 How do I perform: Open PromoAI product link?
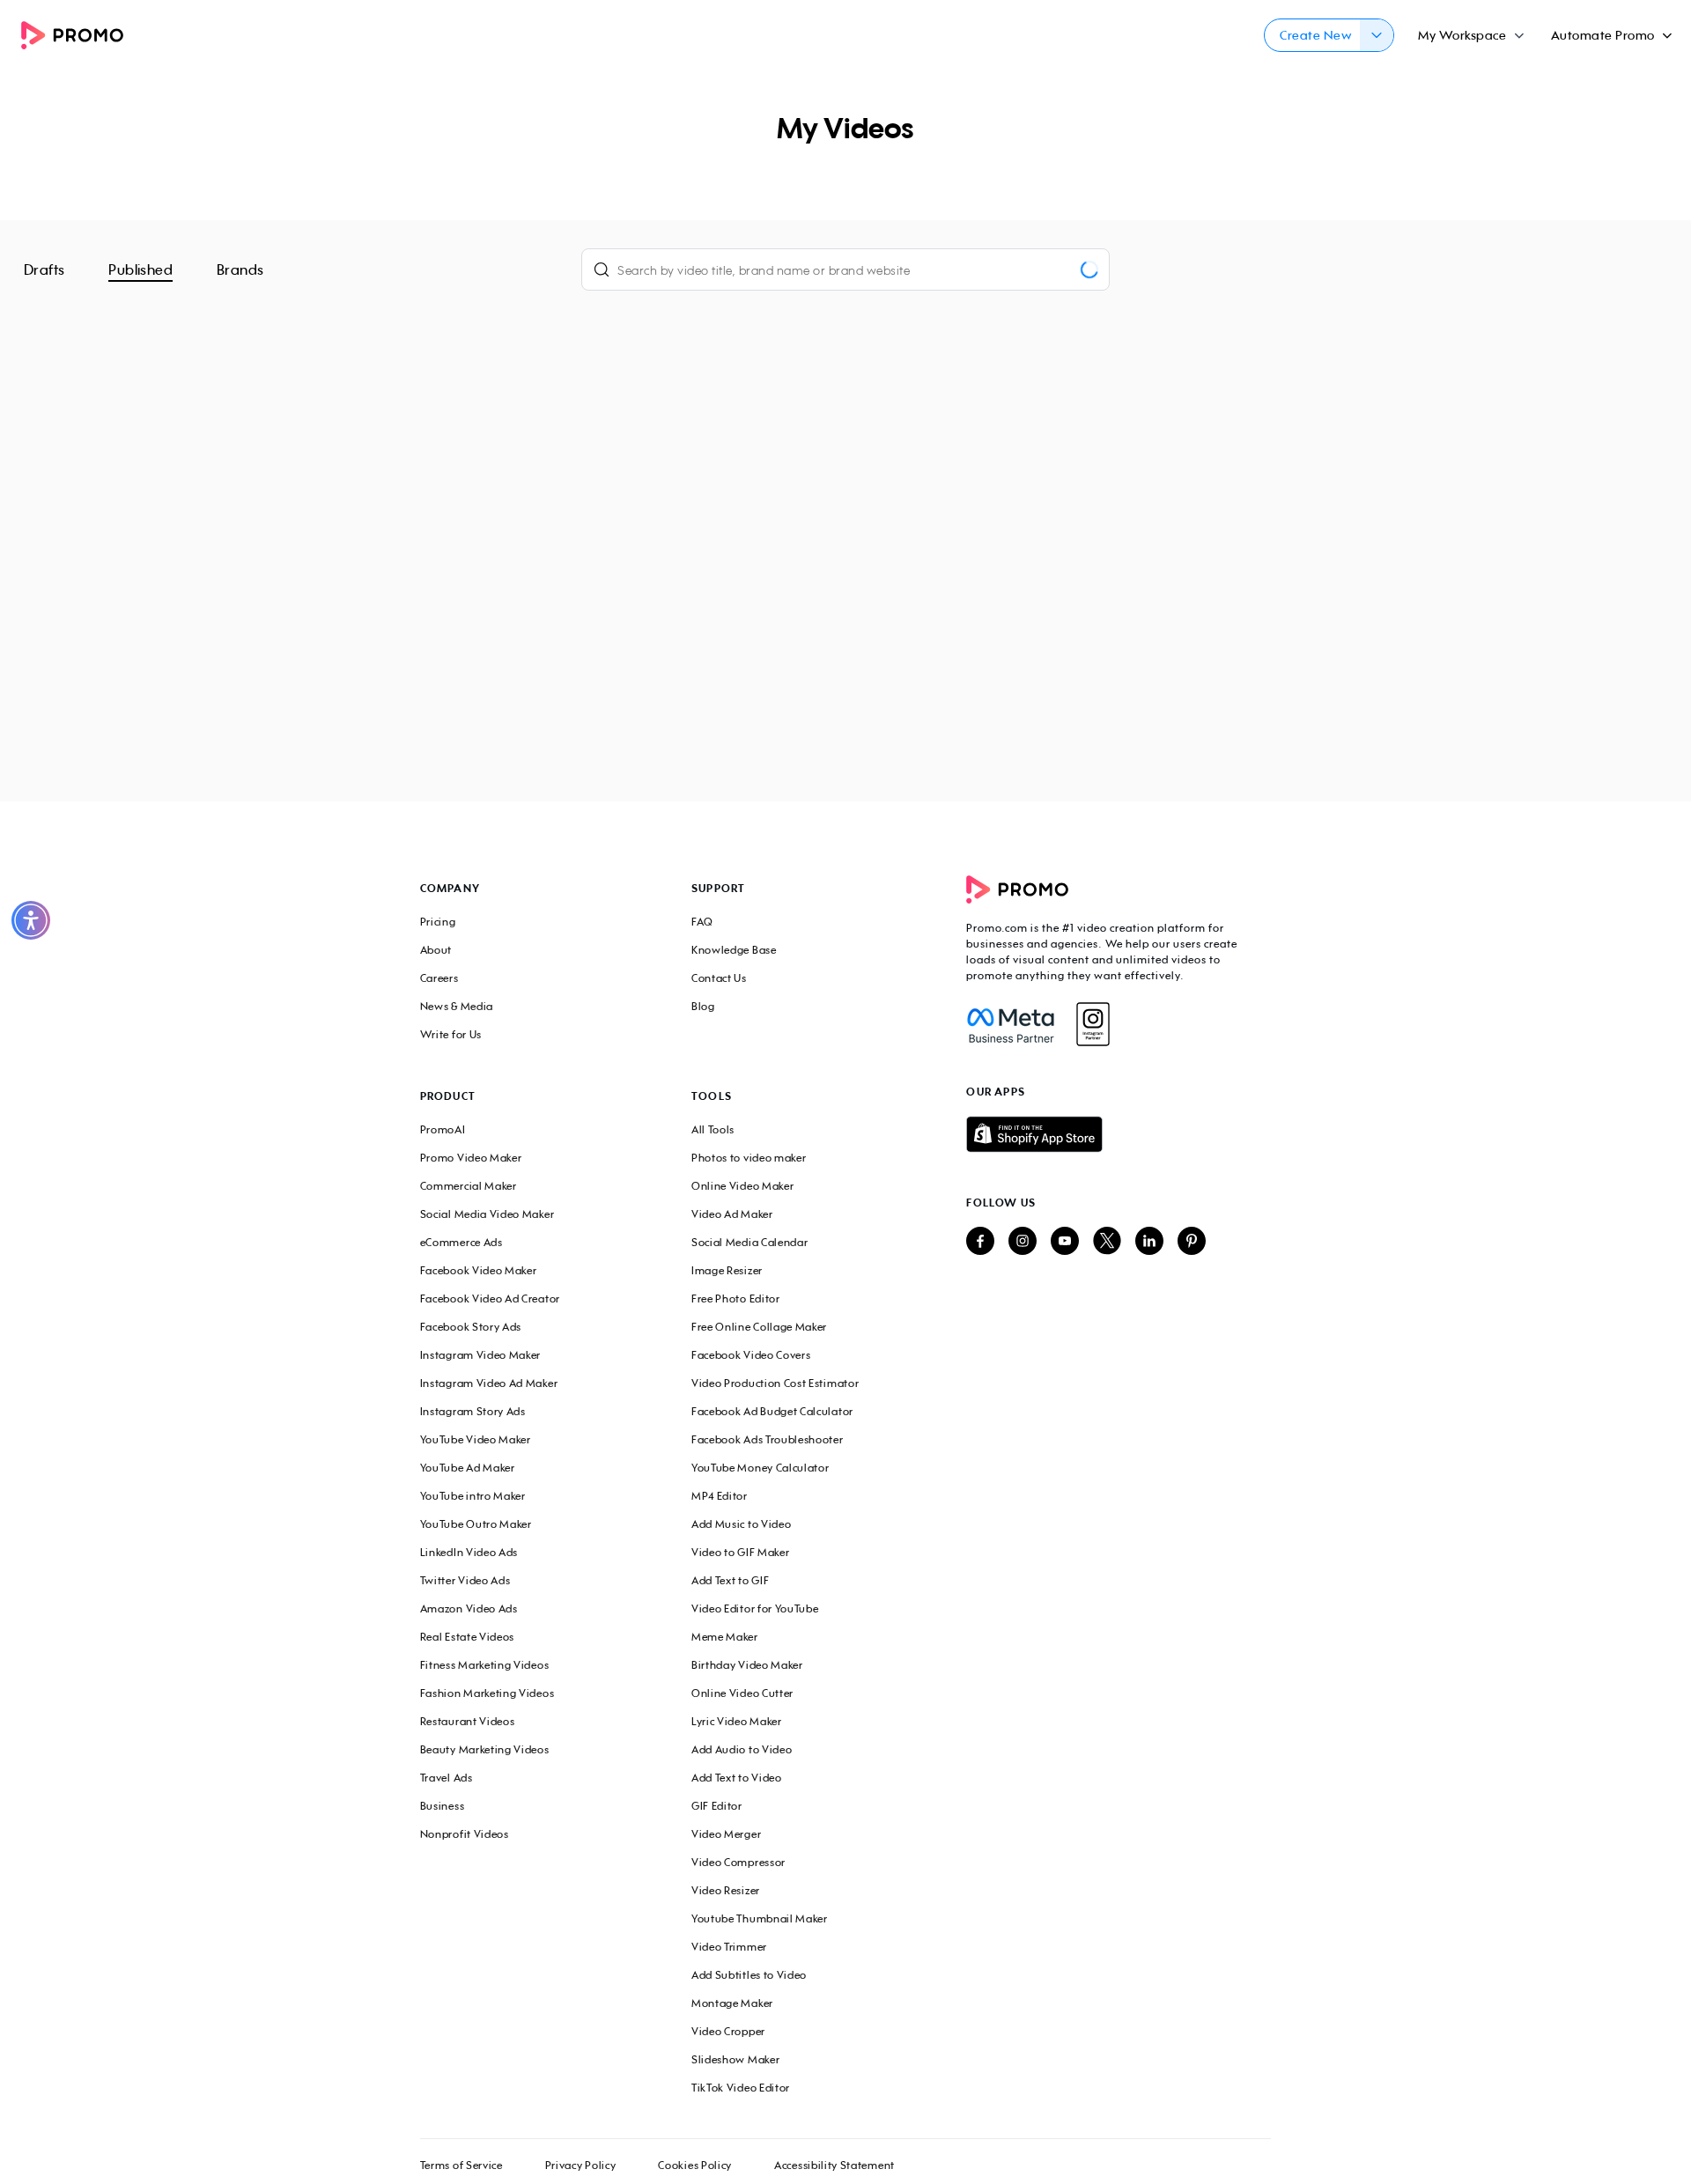coord(442,1130)
